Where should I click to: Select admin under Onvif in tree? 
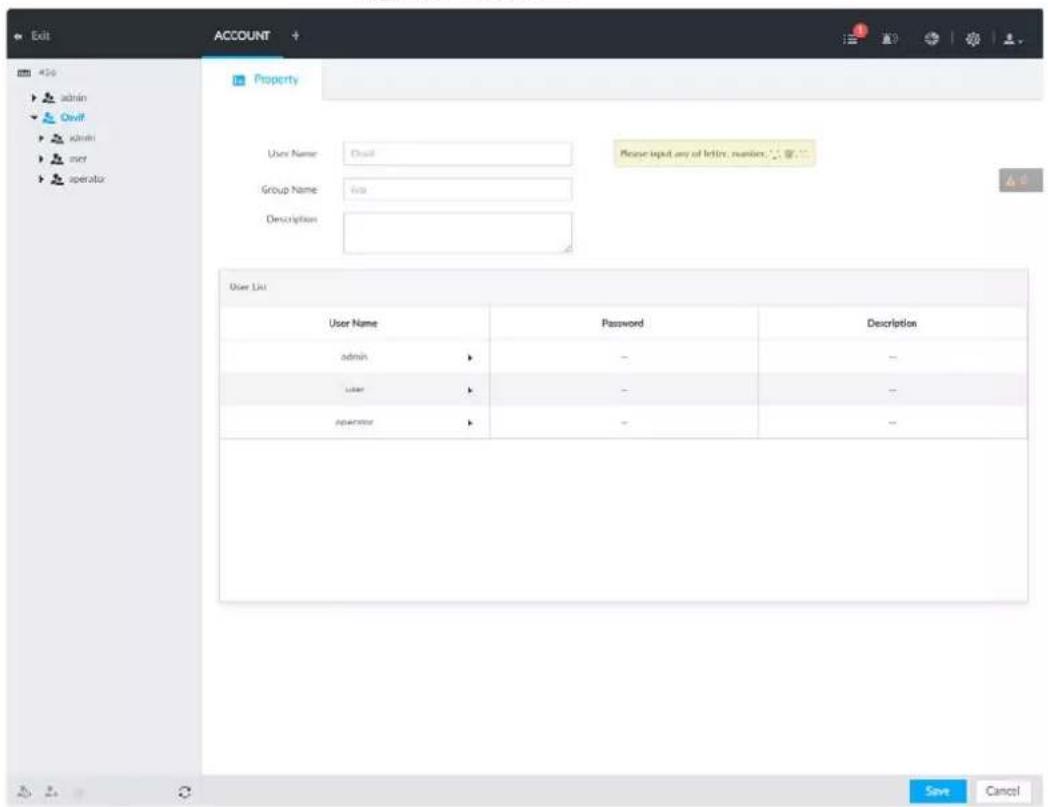click(x=82, y=138)
